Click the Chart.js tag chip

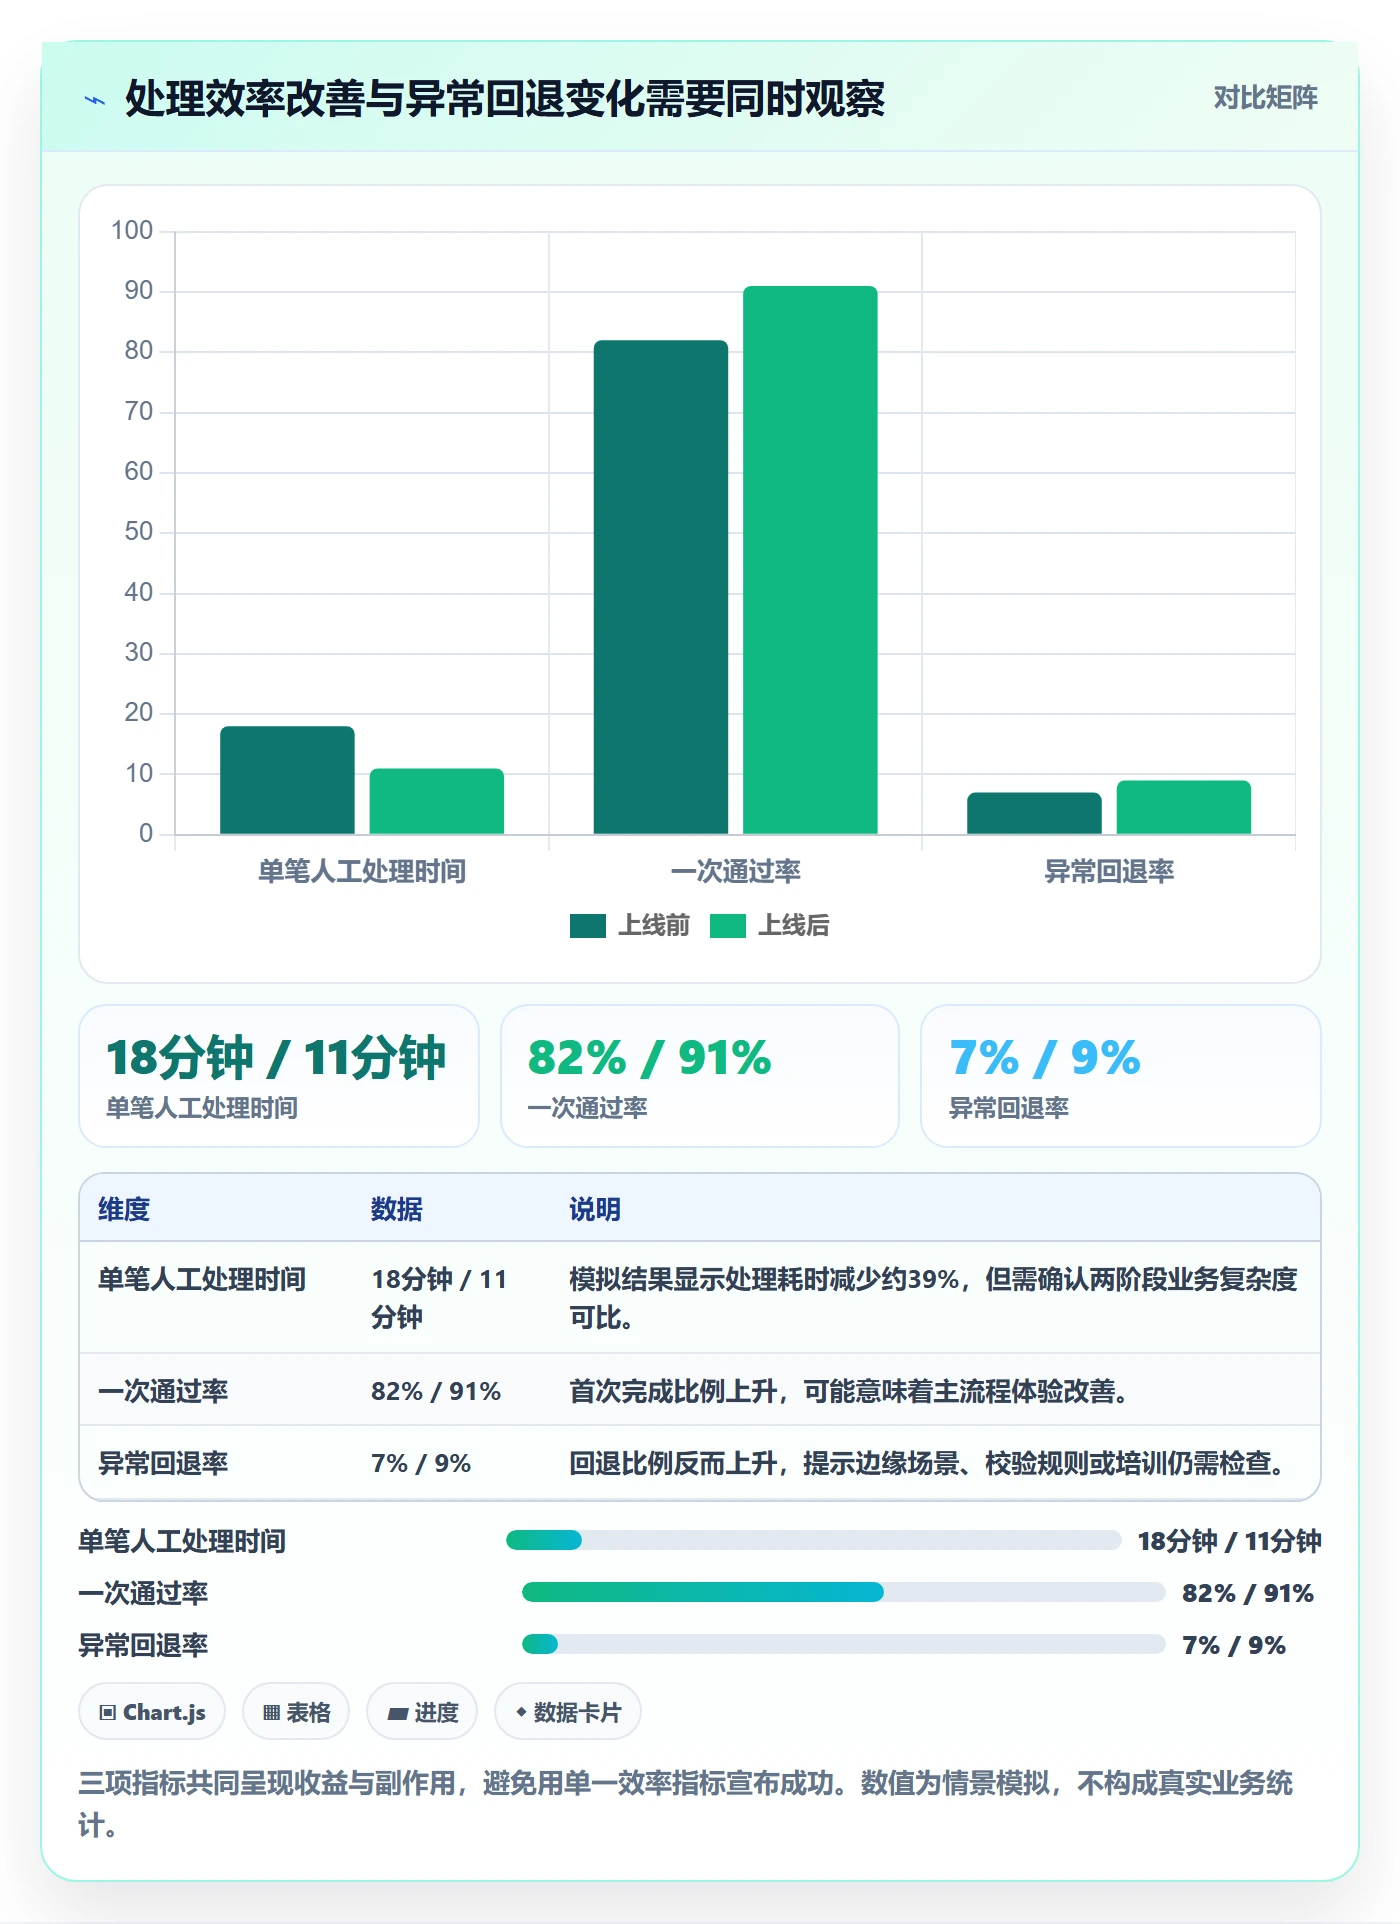(x=152, y=1712)
